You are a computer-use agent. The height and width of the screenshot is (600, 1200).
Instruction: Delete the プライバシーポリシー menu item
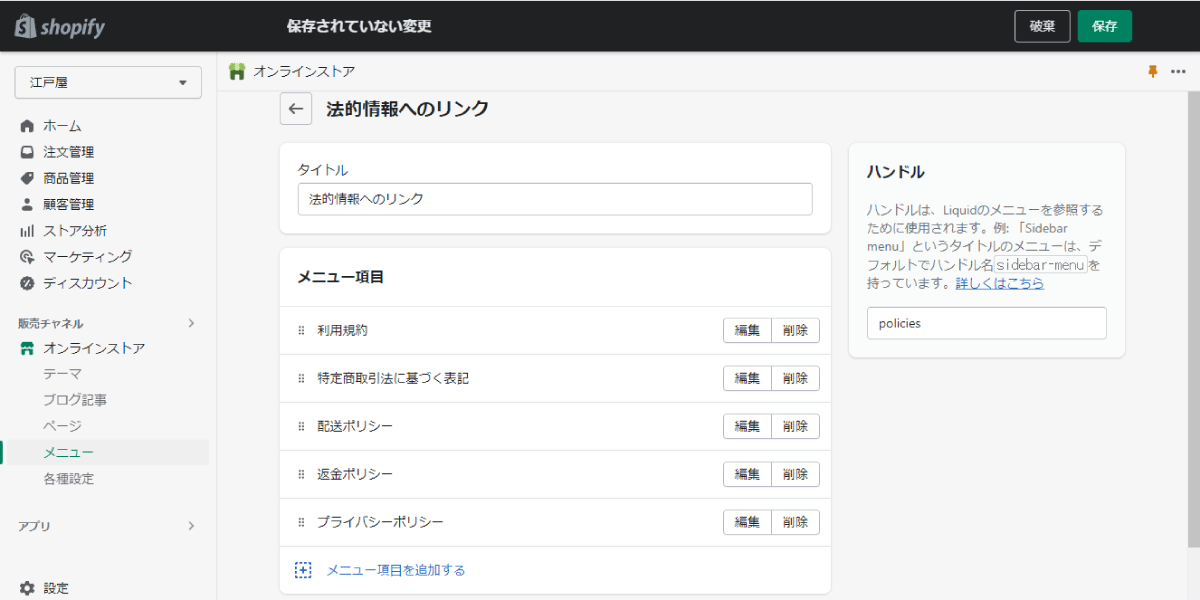click(x=796, y=522)
